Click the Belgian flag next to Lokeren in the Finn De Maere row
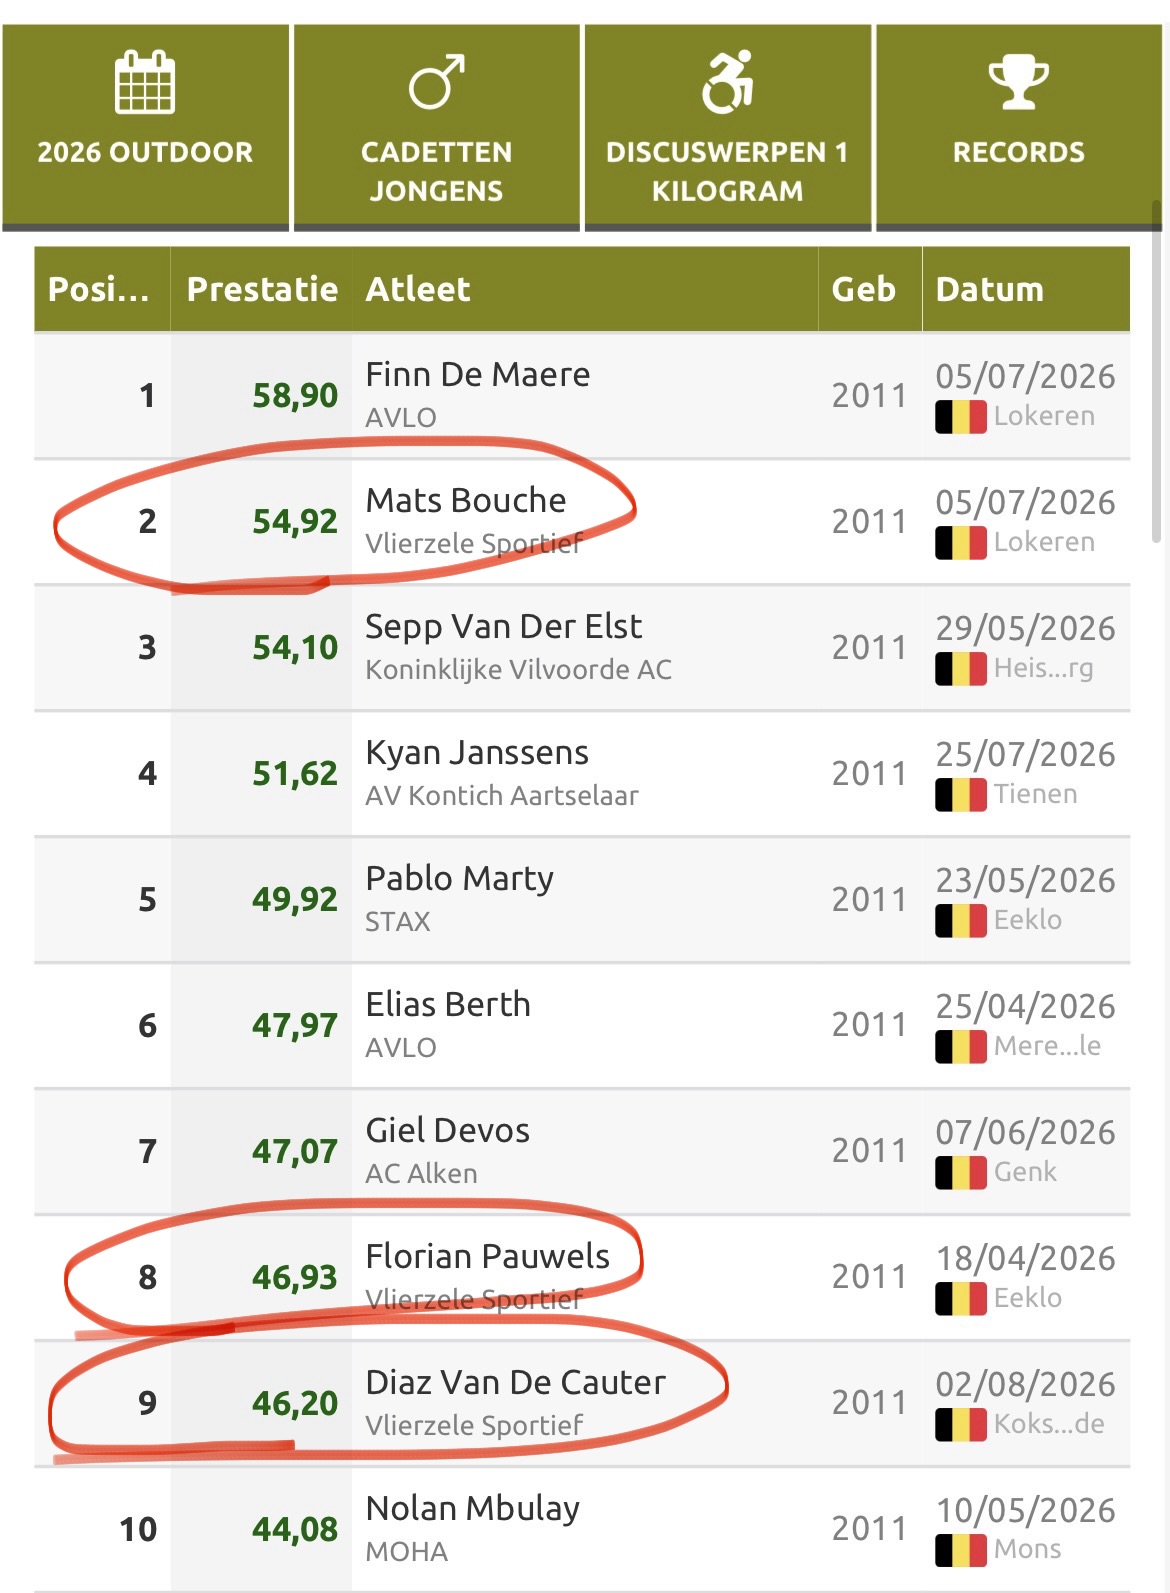The height and width of the screenshot is (1593, 1170). pos(961,416)
